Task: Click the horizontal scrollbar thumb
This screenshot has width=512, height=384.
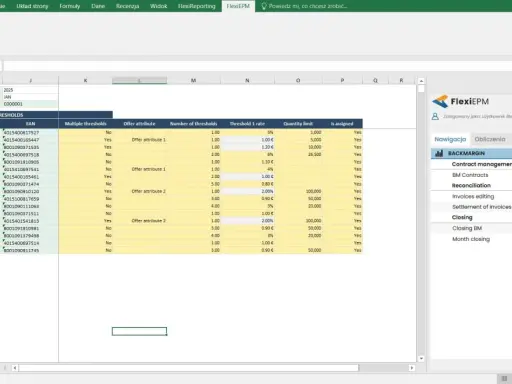Action: click(x=189, y=368)
